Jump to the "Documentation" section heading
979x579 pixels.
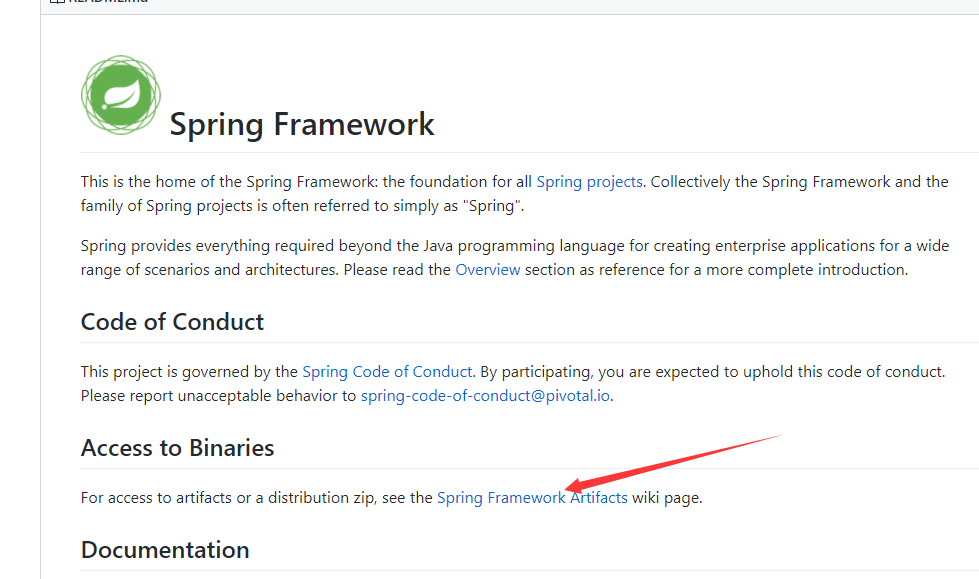165,550
